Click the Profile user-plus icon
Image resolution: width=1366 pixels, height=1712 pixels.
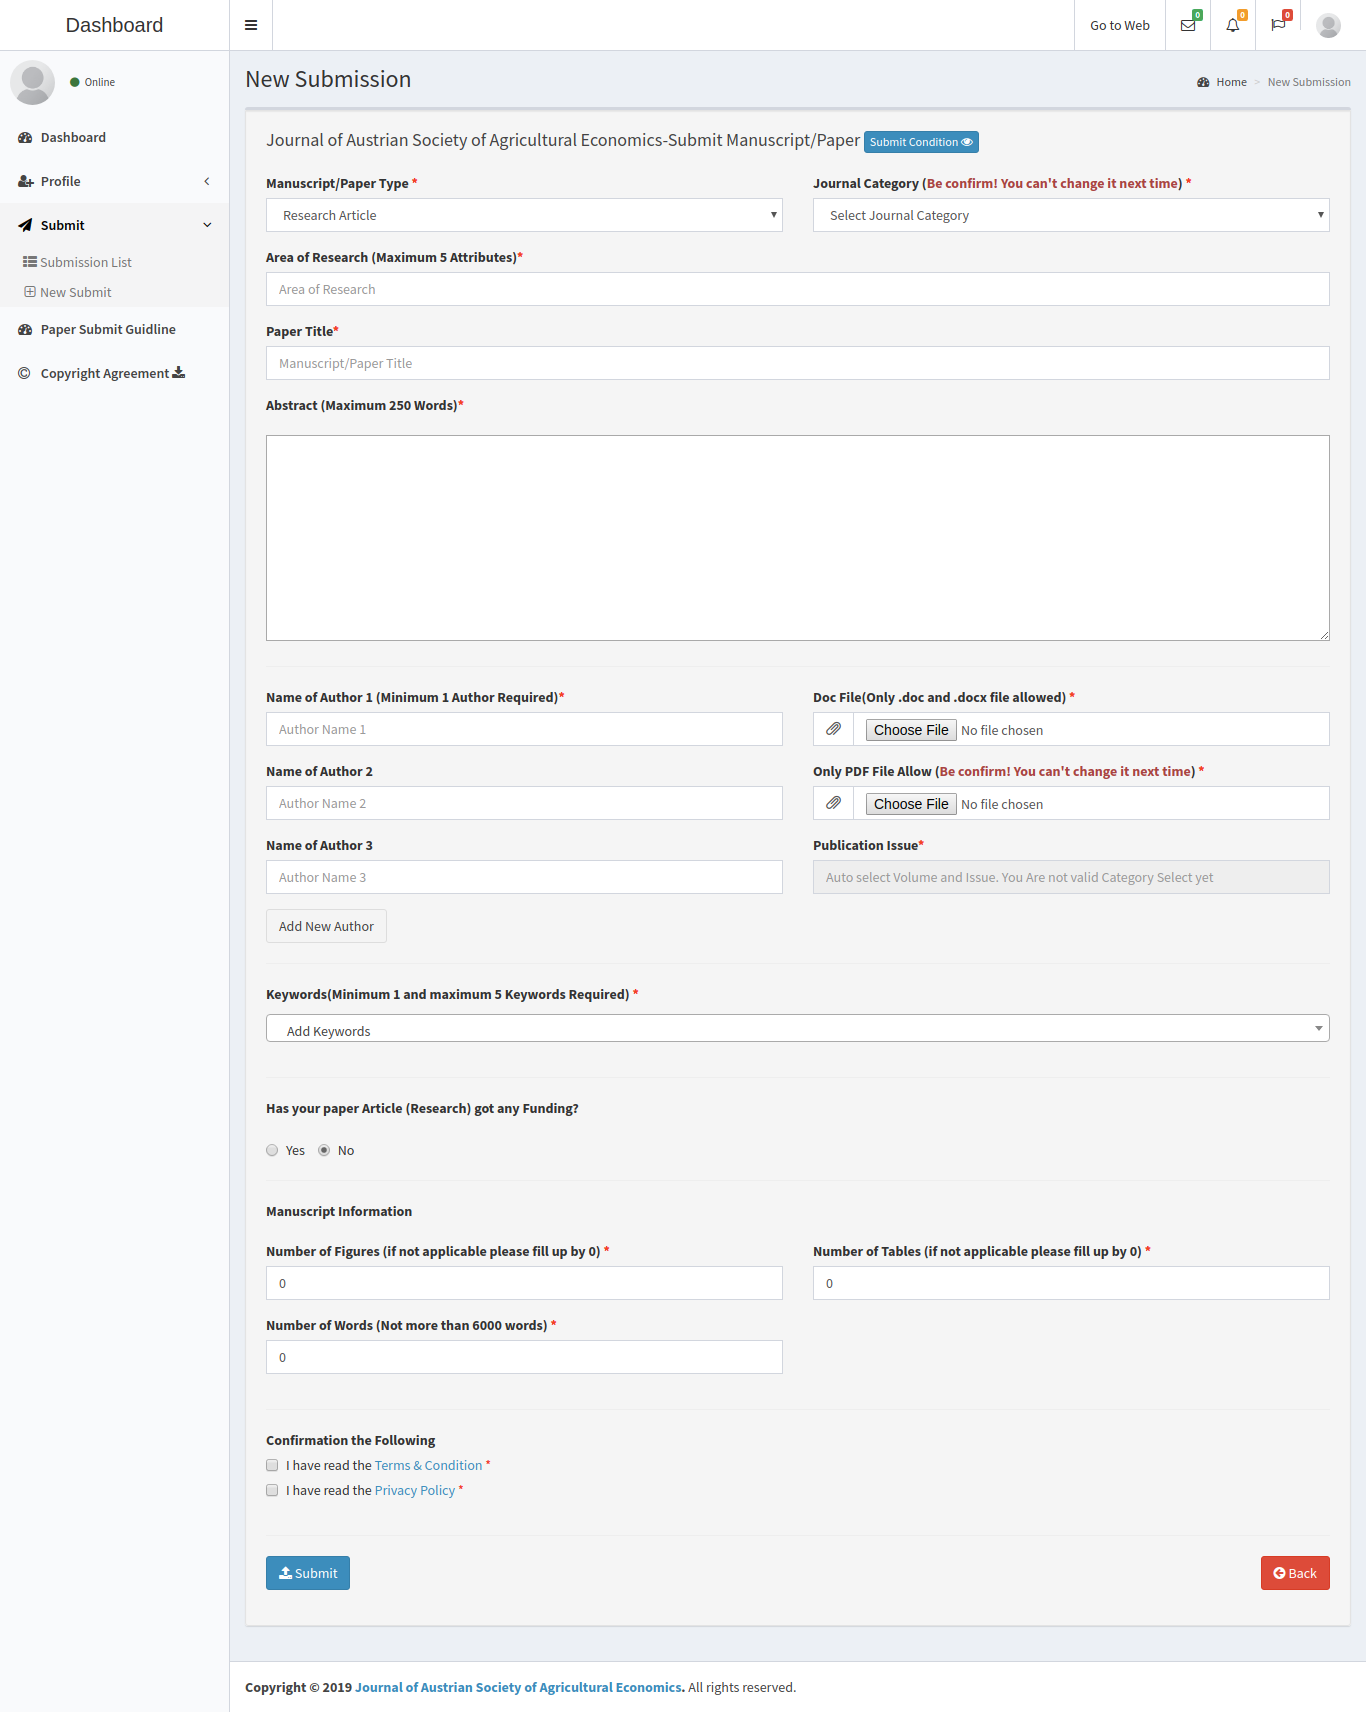25,181
